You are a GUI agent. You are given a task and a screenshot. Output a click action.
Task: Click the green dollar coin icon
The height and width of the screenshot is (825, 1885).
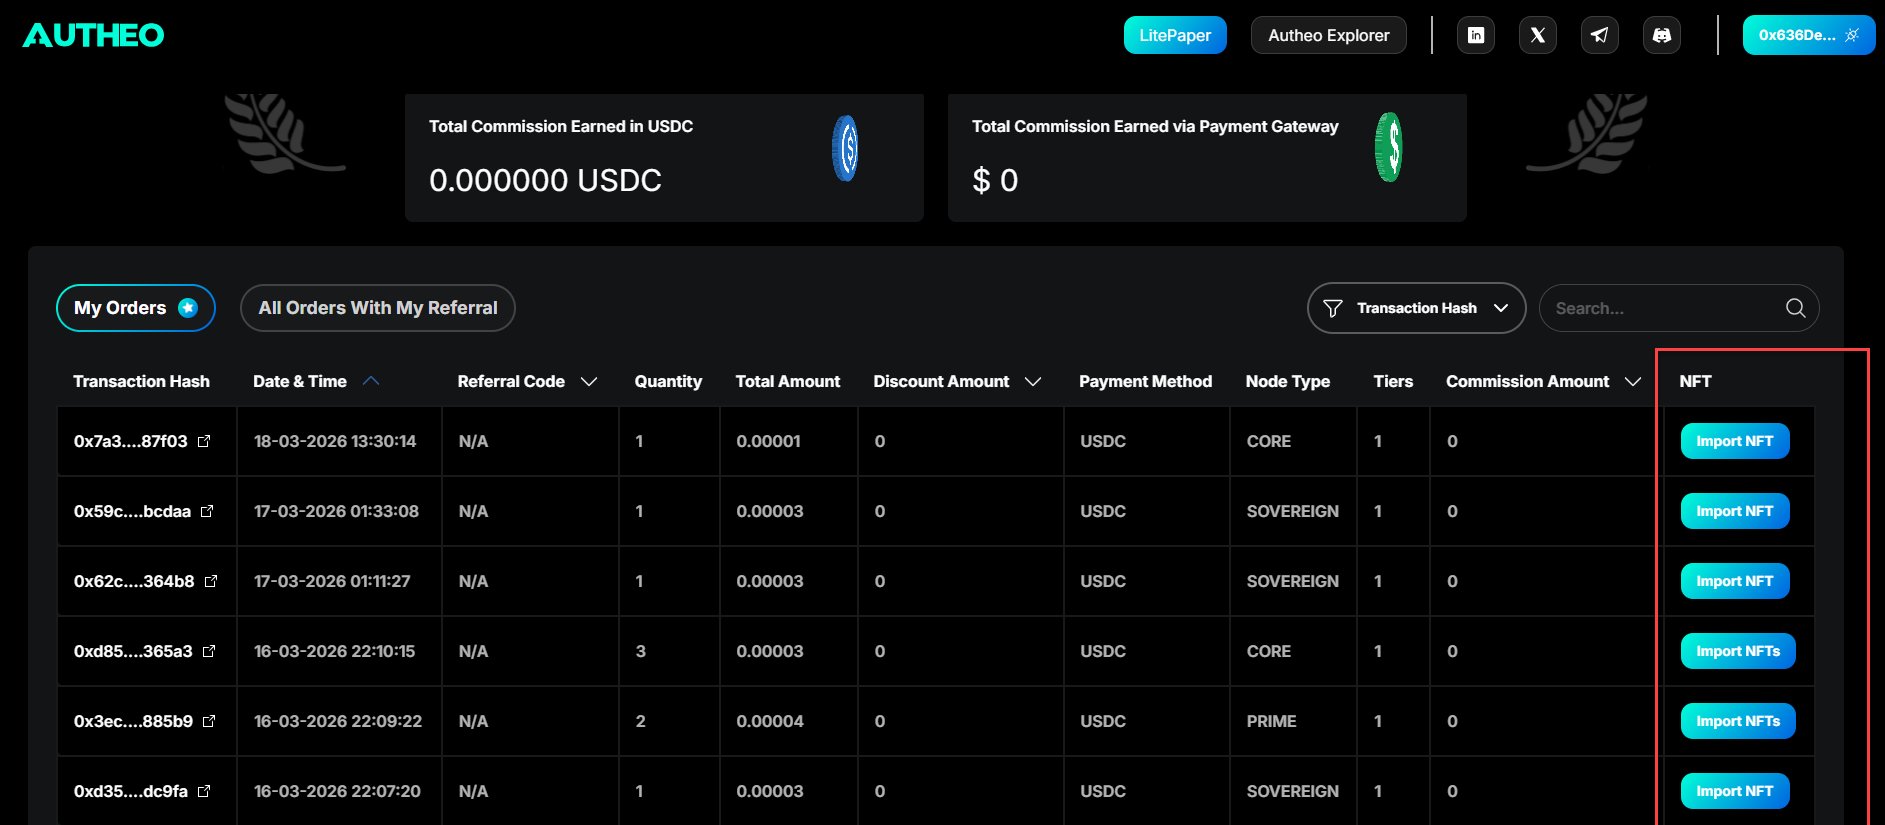coord(1388,147)
